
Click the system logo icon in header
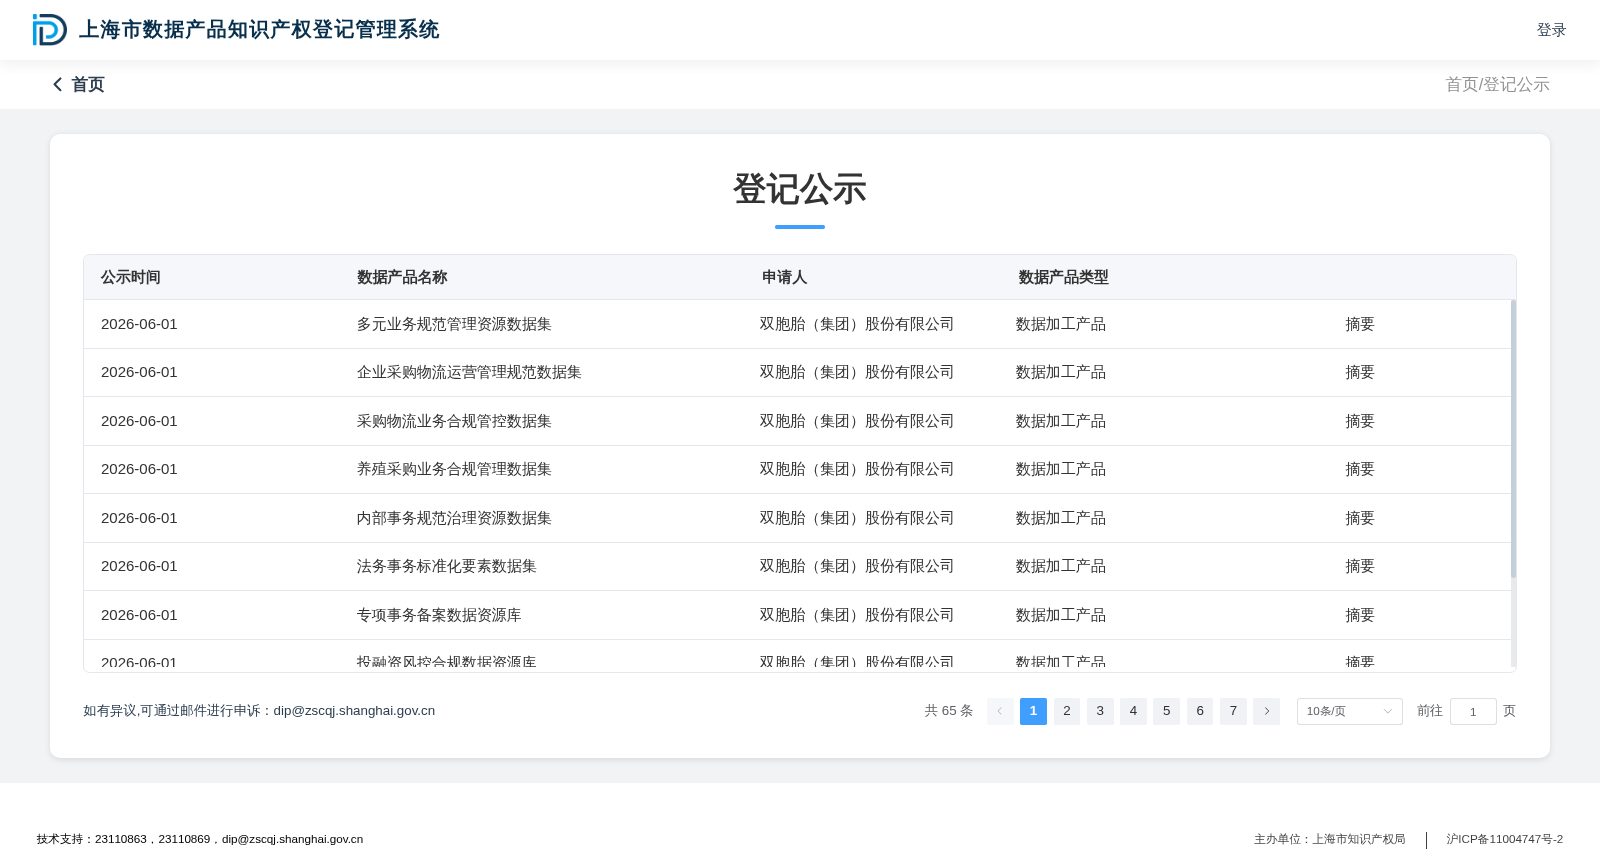(x=49, y=30)
